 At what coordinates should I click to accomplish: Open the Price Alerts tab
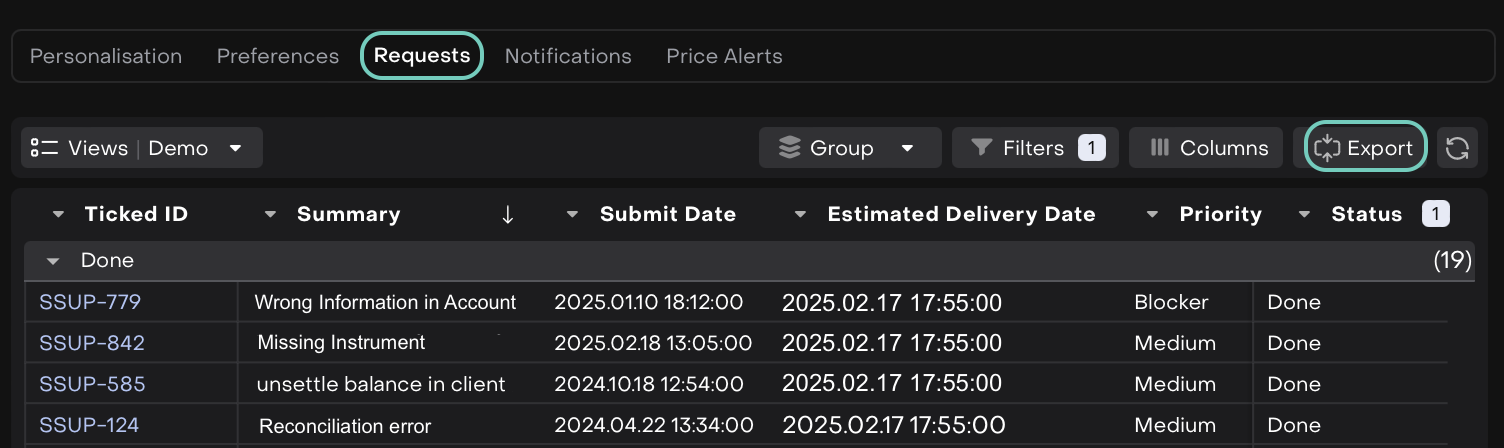point(724,56)
